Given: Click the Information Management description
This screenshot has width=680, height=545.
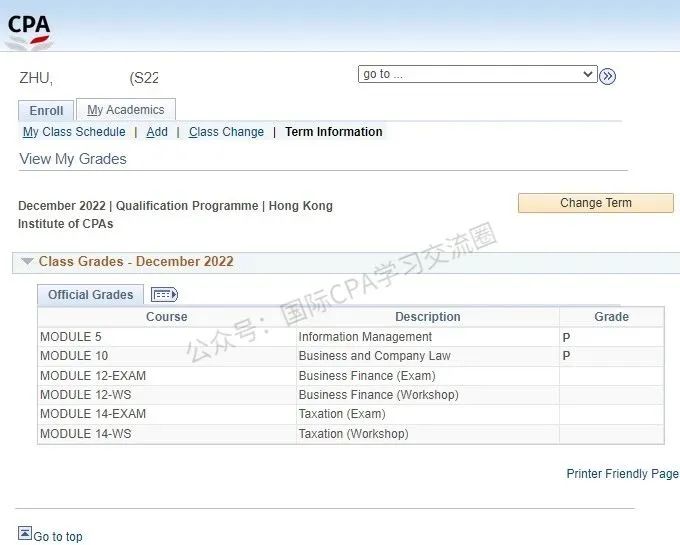Looking at the screenshot, I should pyautogui.click(x=365, y=337).
